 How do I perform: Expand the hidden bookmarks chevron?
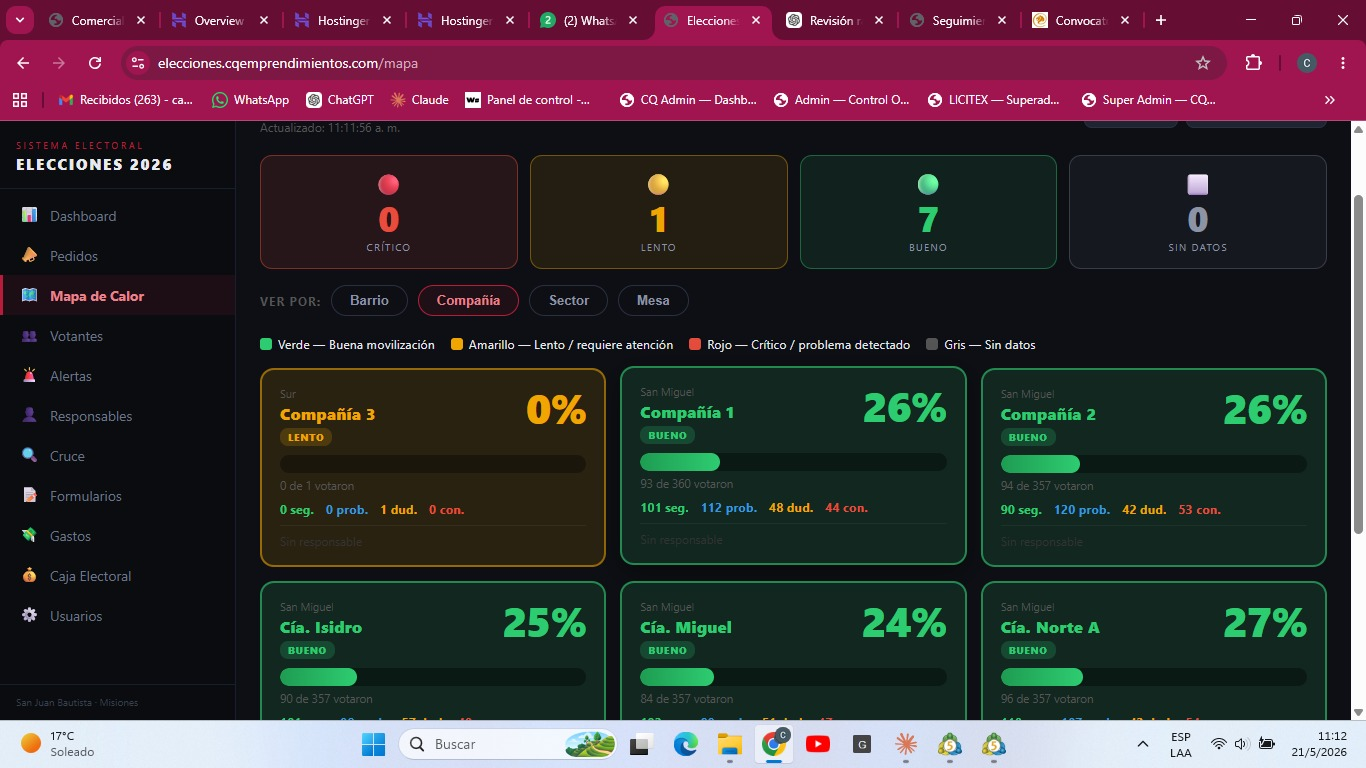1330,100
